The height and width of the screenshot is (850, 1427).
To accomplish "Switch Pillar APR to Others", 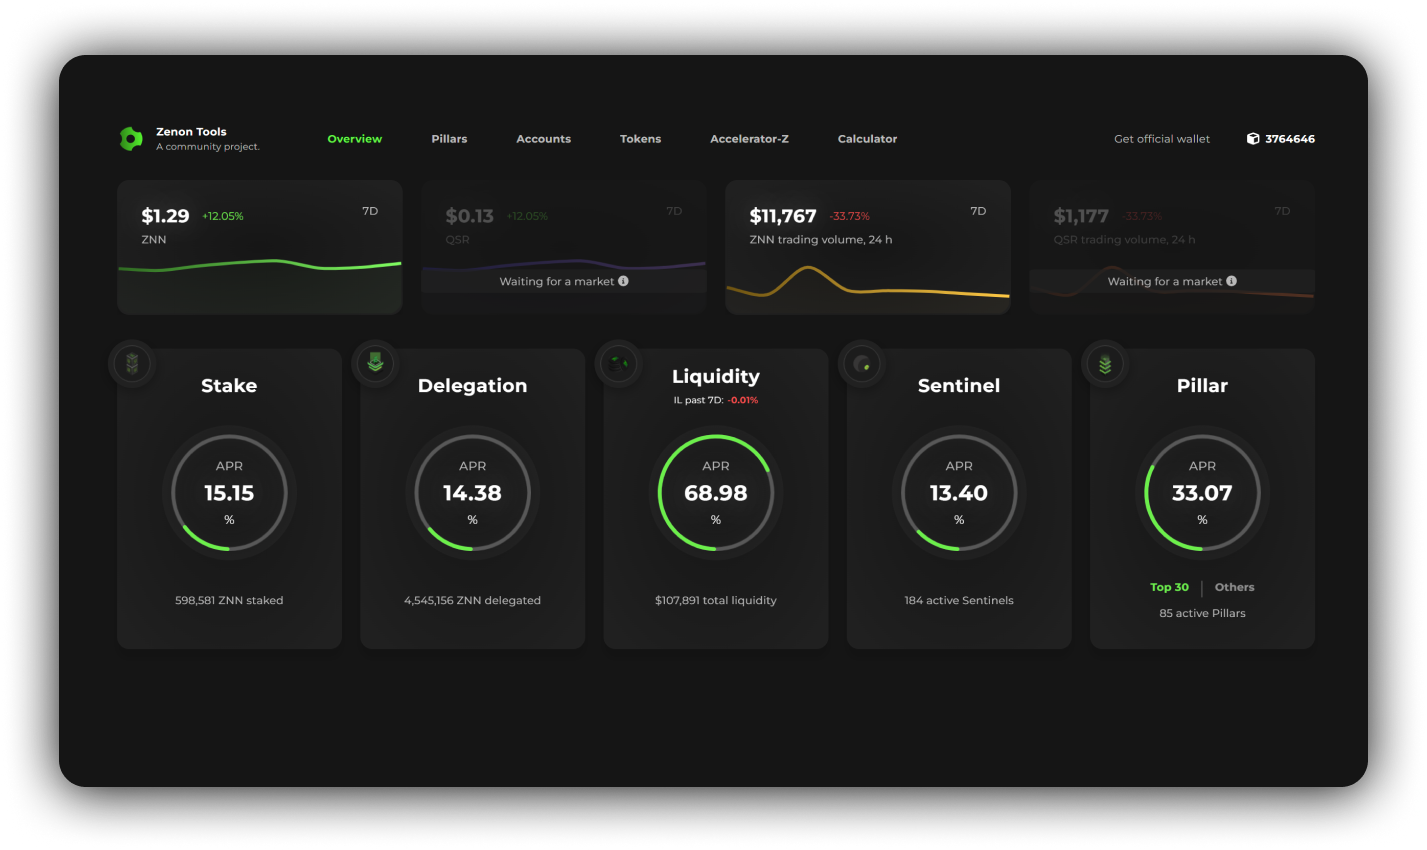I will pos(1234,587).
